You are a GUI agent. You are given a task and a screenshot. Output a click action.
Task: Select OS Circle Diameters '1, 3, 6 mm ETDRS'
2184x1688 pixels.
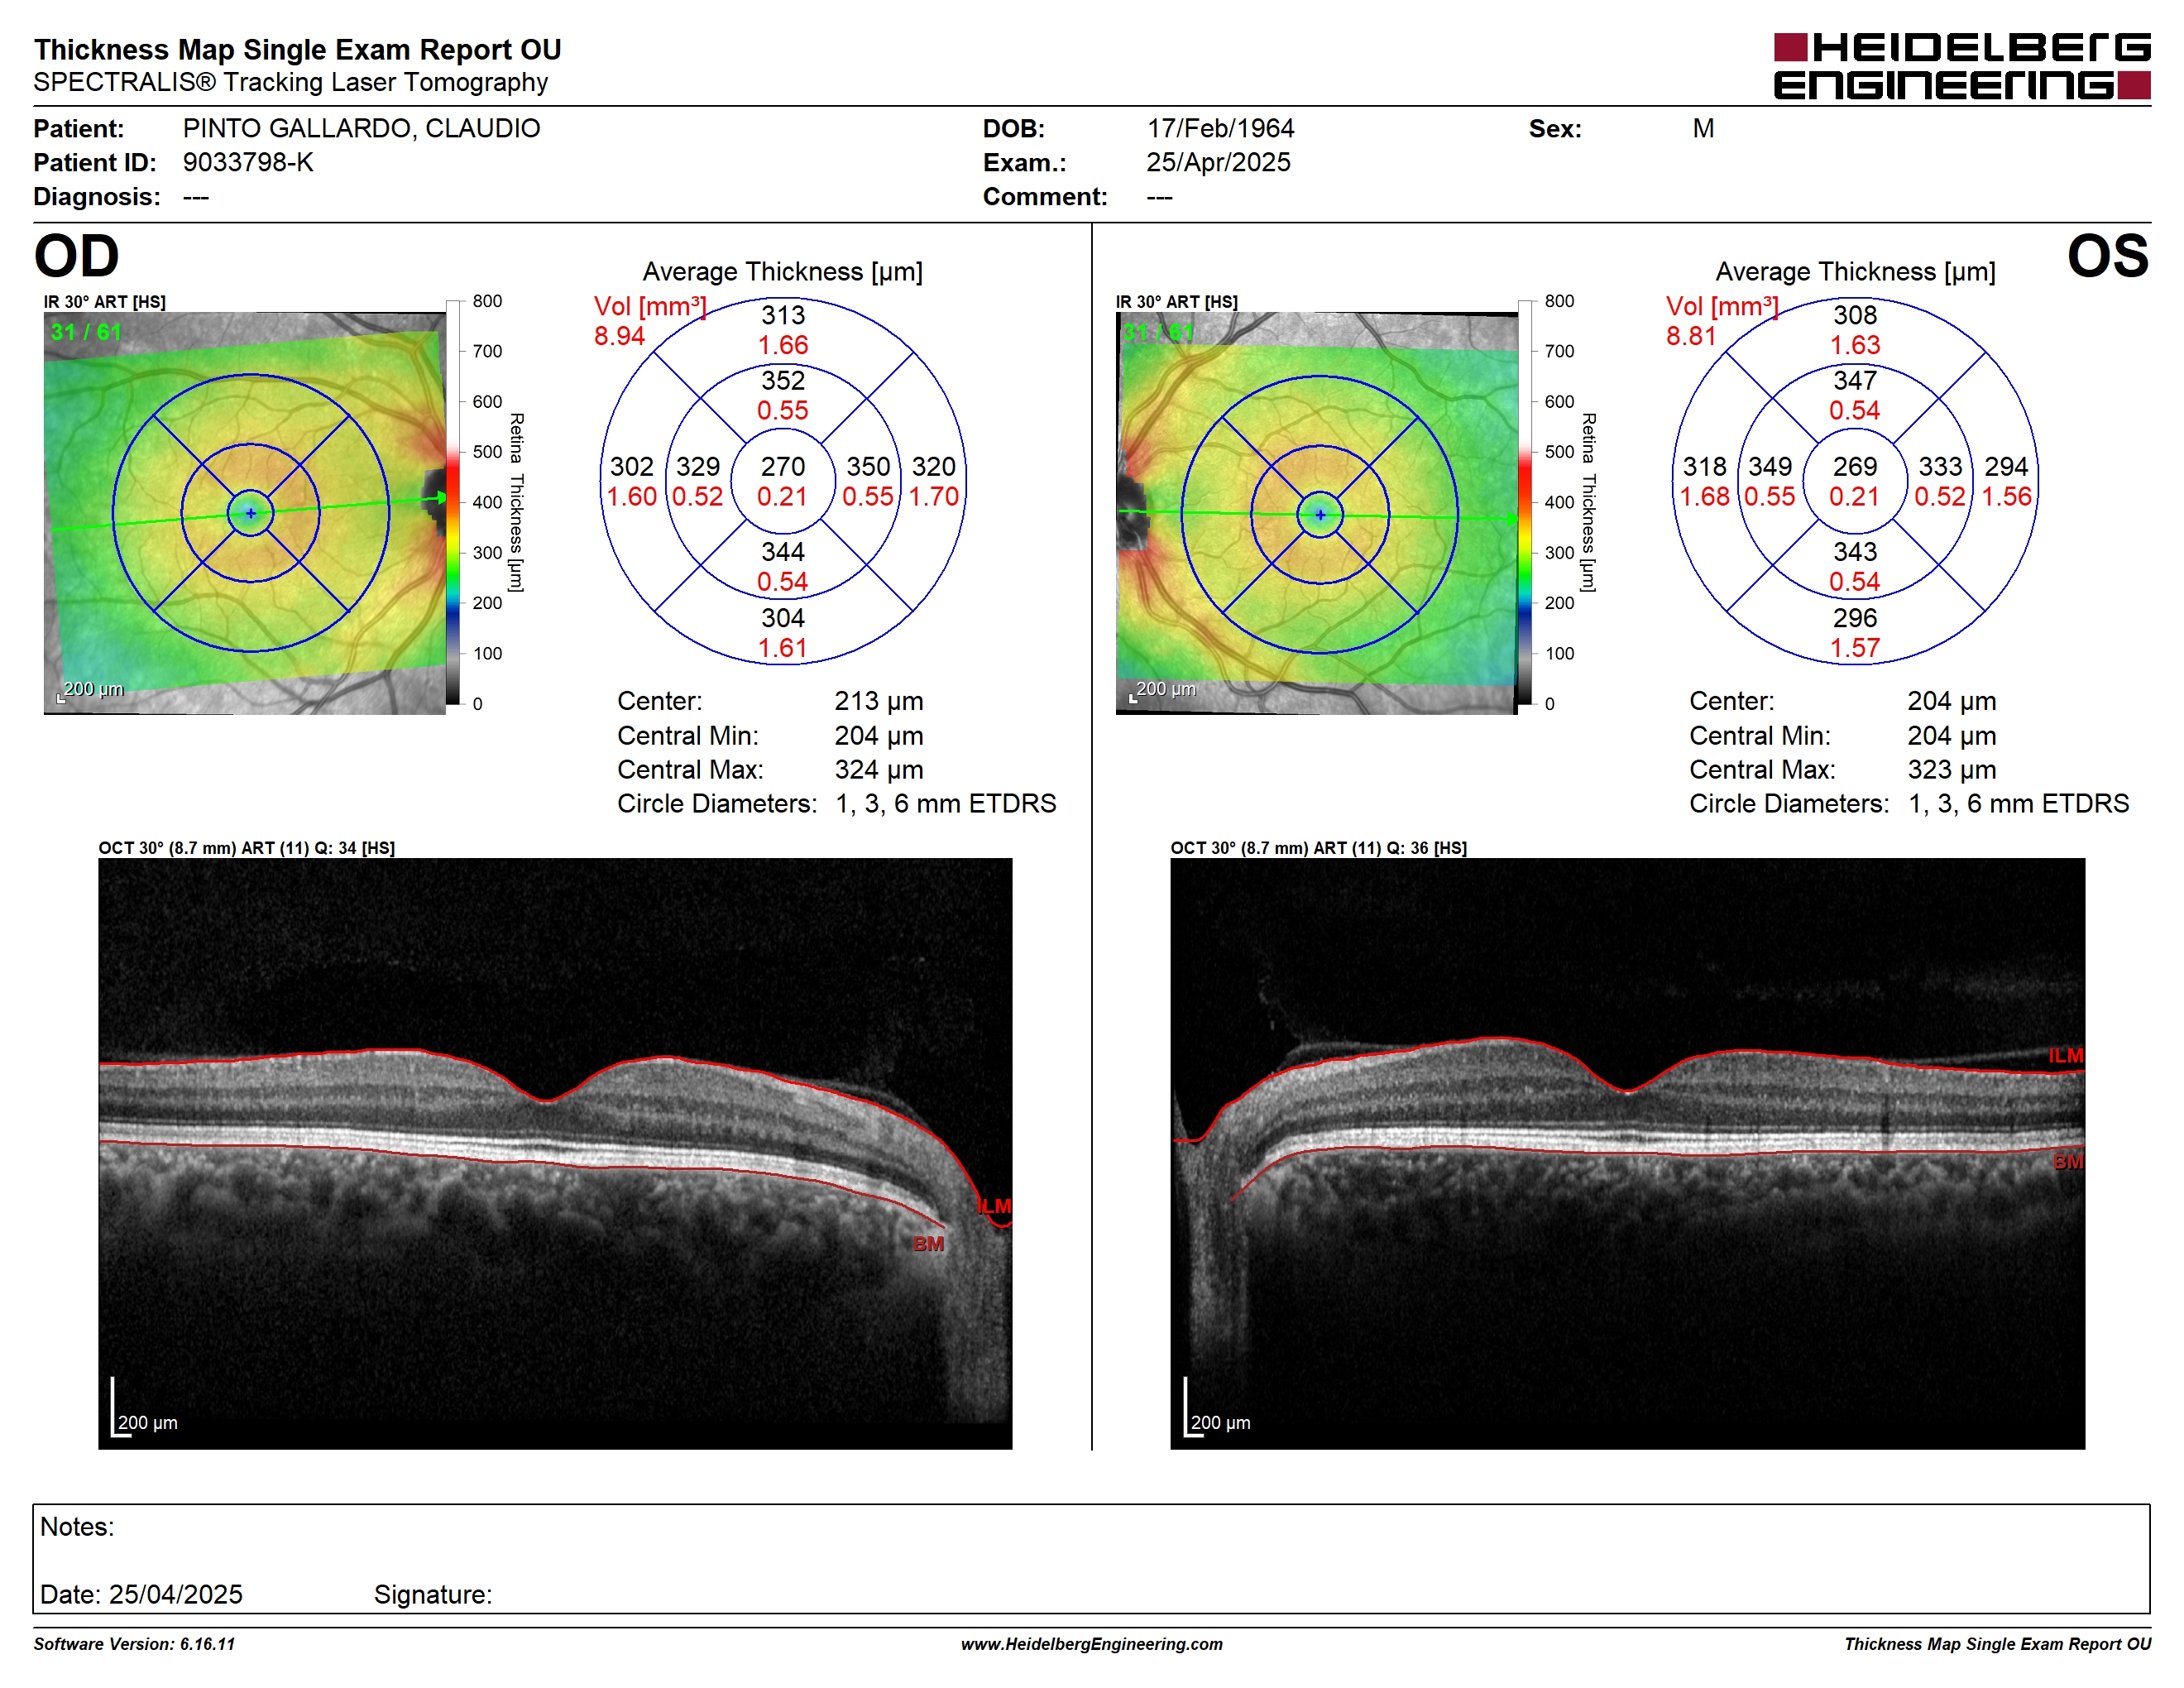pyautogui.click(x=2019, y=804)
